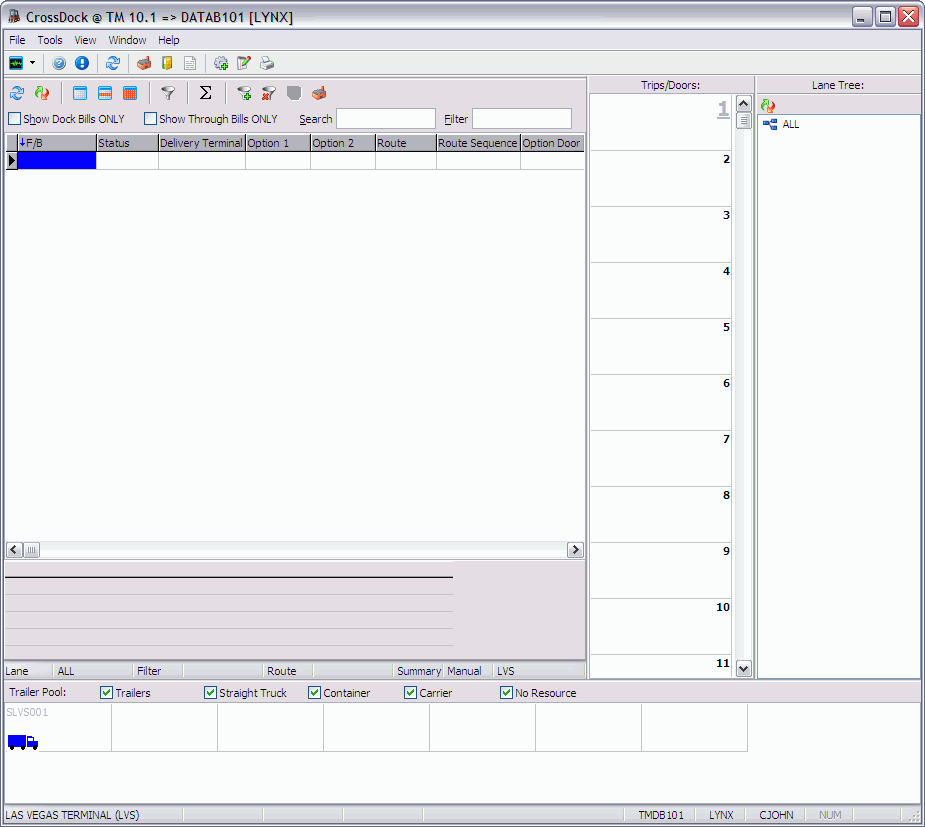This screenshot has width=925, height=827.
Task: Check the Show Through Bills ONLY option
Action: click(x=150, y=118)
